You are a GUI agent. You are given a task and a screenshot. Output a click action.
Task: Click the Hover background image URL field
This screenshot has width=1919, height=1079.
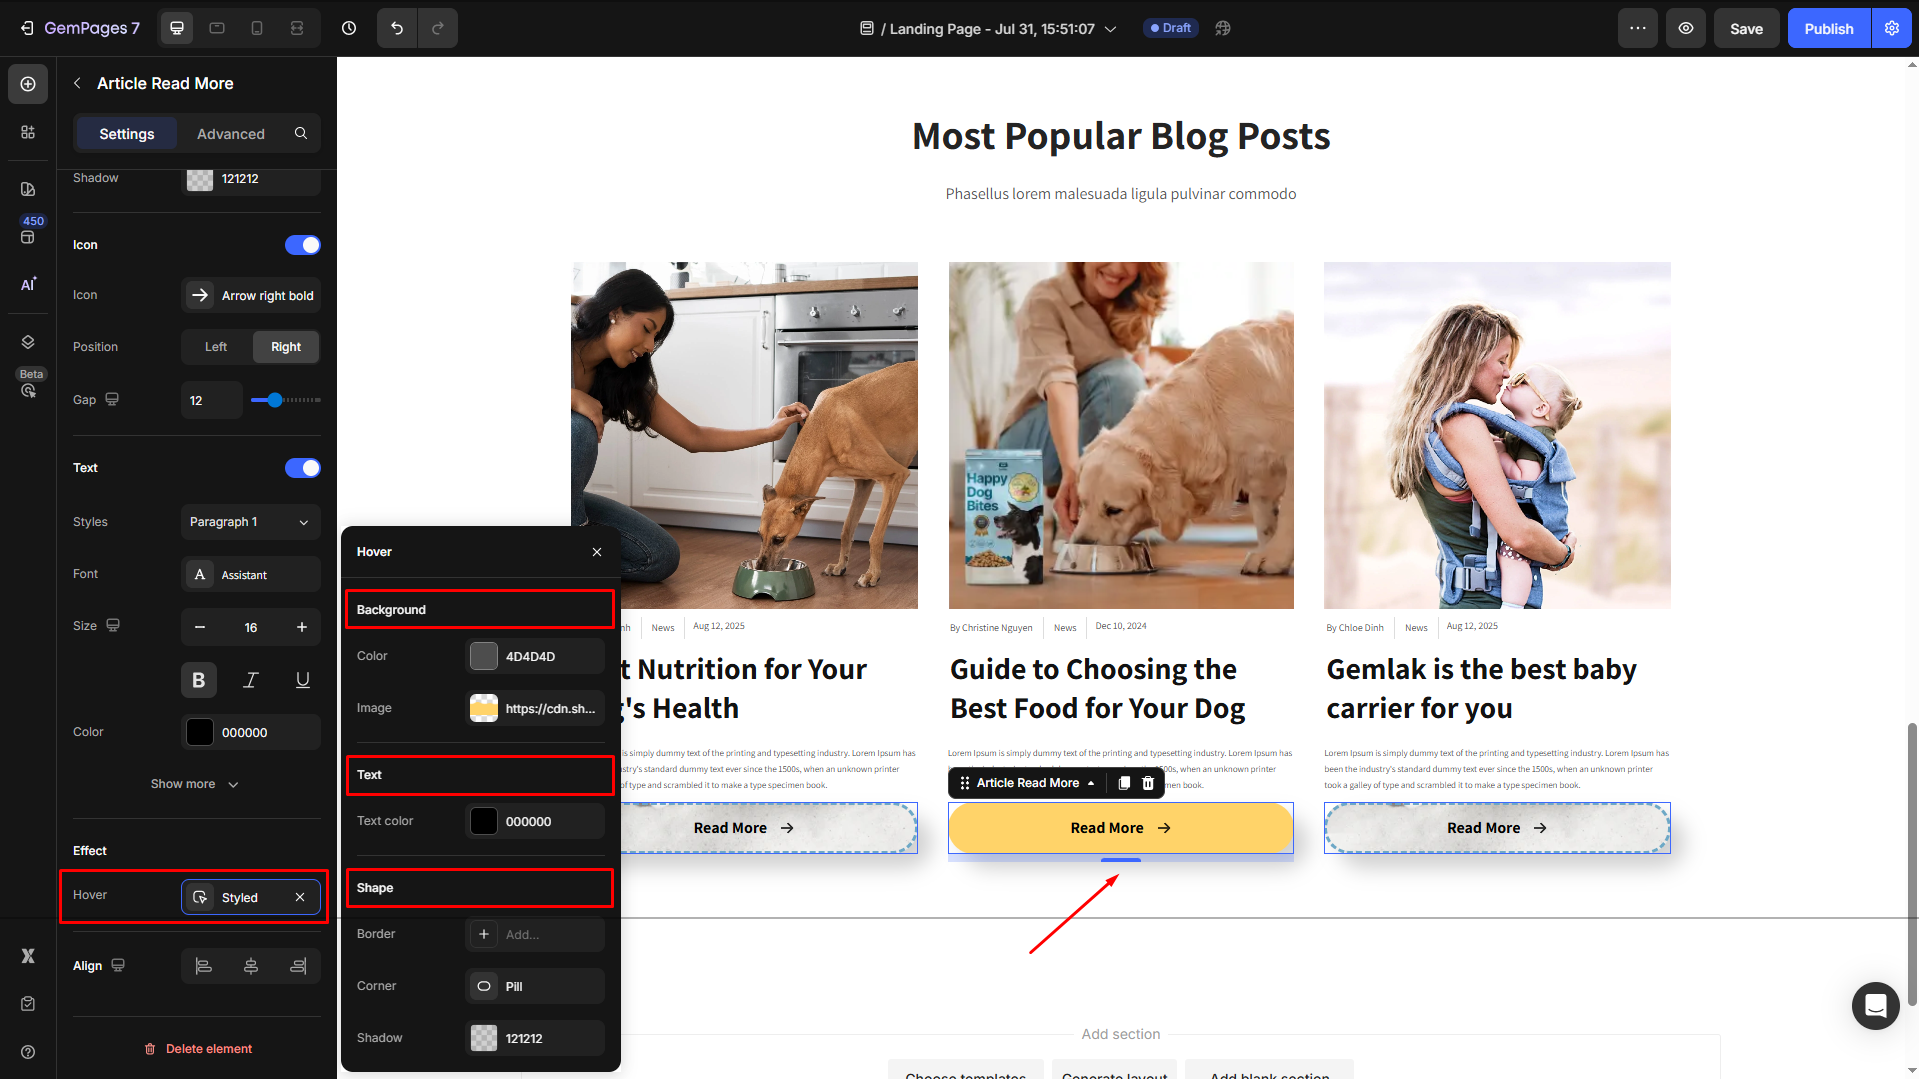pyautogui.click(x=535, y=708)
